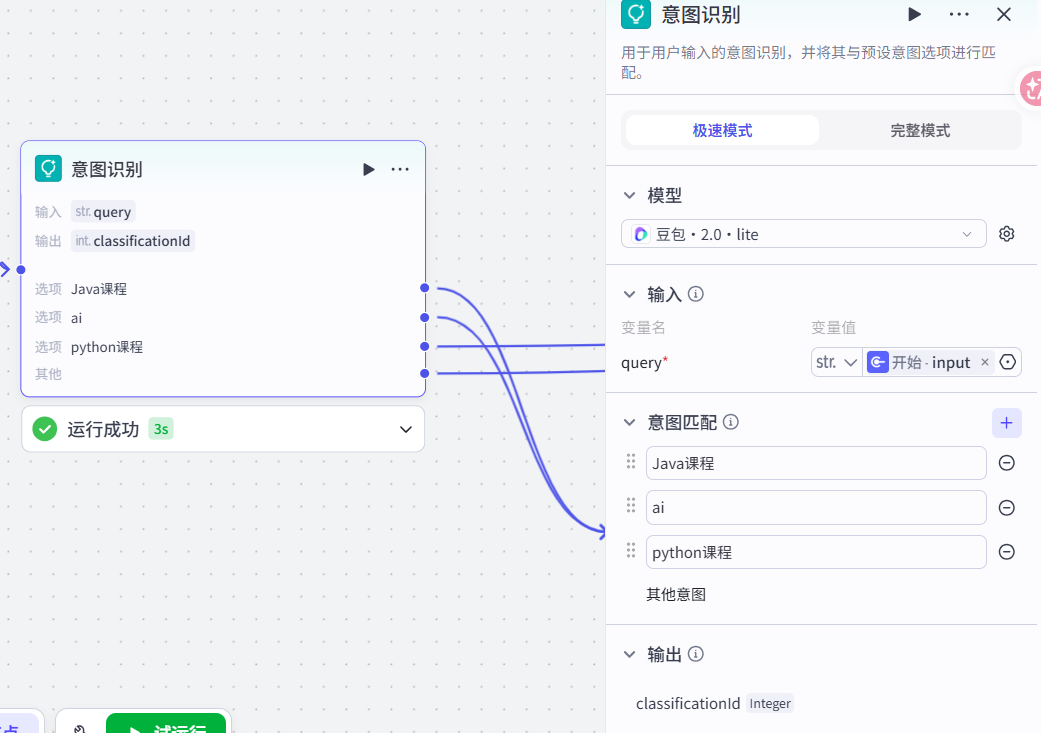The image size is (1041, 733).
Task: Click the Java课程 output port
Action: click(424, 287)
